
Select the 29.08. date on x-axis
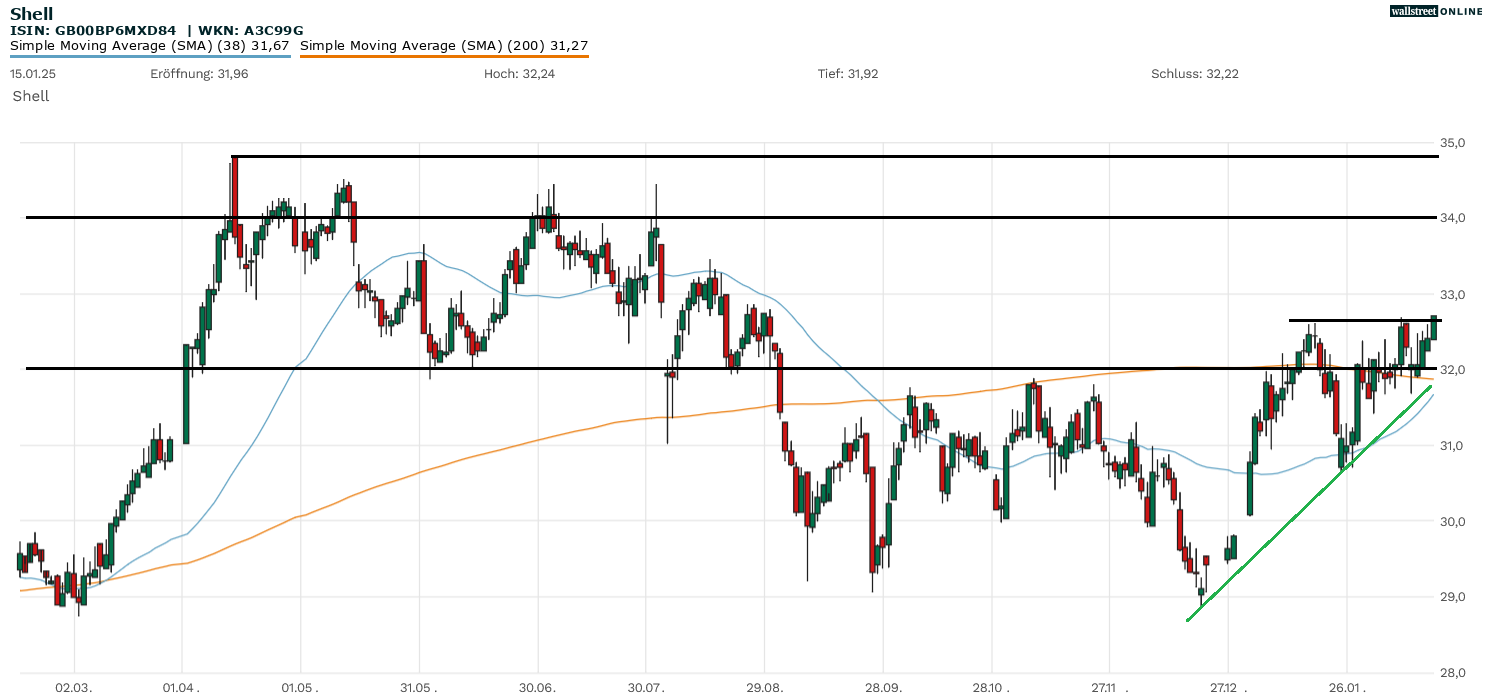pyautogui.click(x=764, y=688)
